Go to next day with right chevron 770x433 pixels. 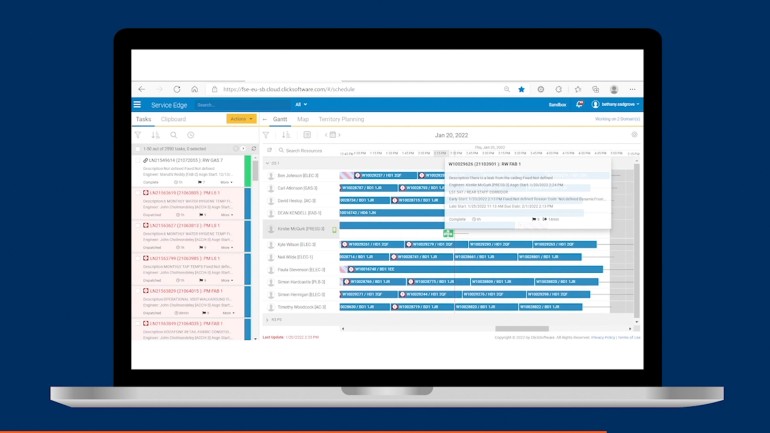pyautogui.click(x=339, y=135)
